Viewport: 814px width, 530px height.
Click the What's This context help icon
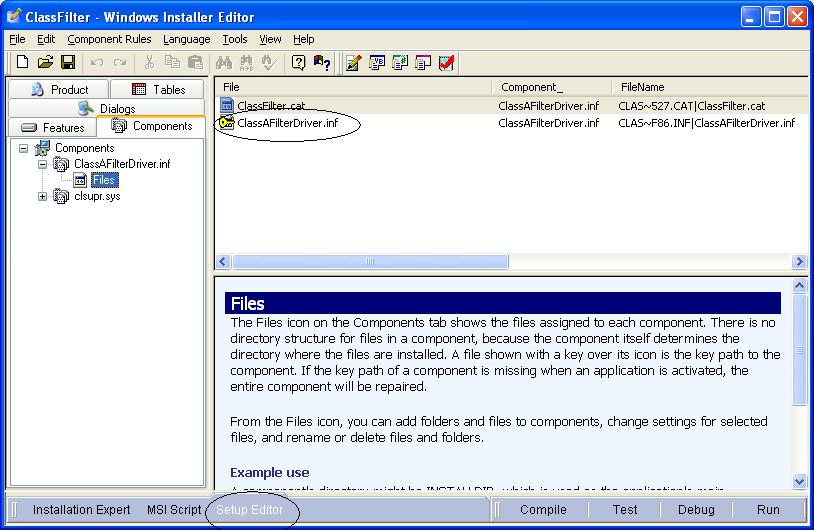pos(322,63)
